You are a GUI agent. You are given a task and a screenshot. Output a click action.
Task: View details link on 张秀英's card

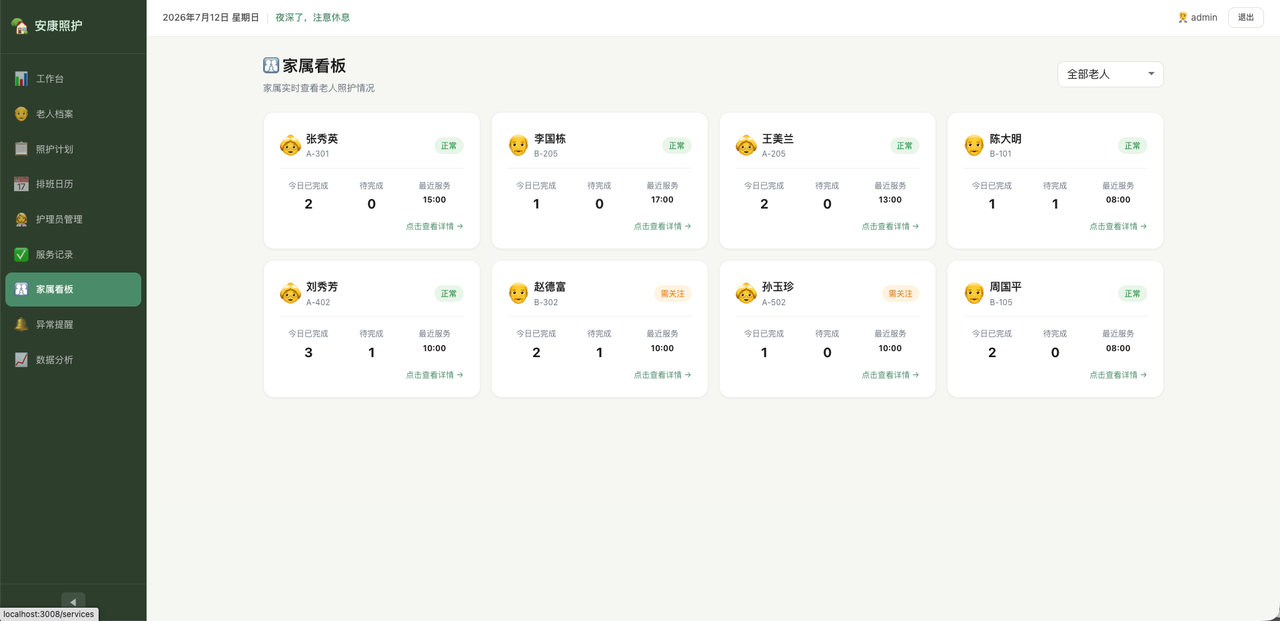[434, 226]
